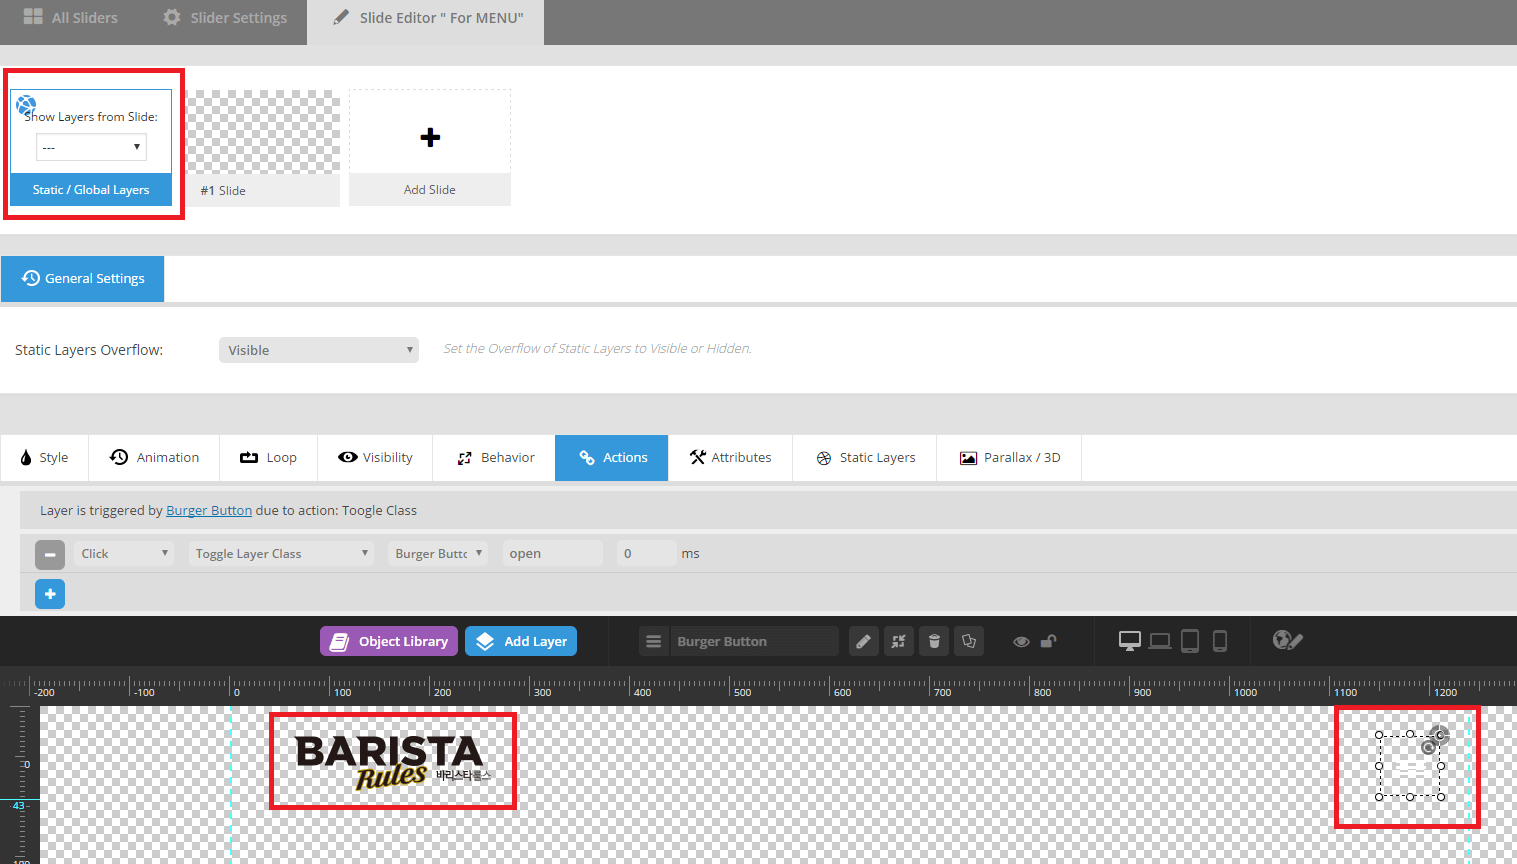Viewport: 1517px width, 864px height.
Task: Add a new action with the plus button
Action: pos(50,594)
